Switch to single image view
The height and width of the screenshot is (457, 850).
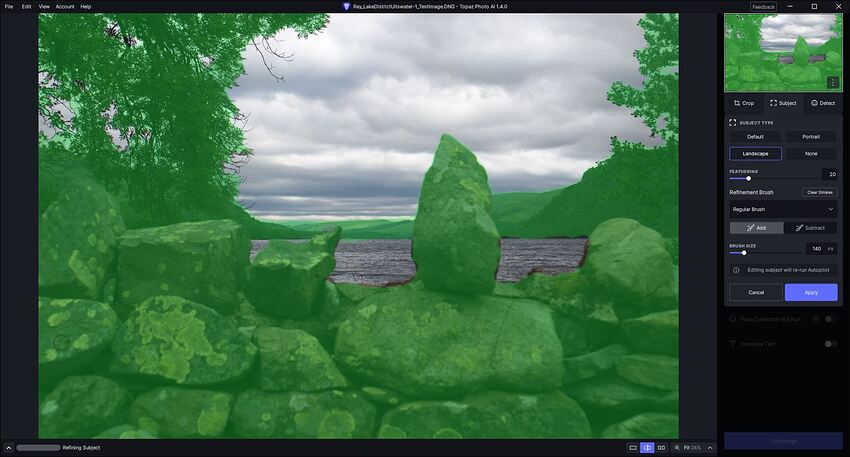tap(633, 448)
